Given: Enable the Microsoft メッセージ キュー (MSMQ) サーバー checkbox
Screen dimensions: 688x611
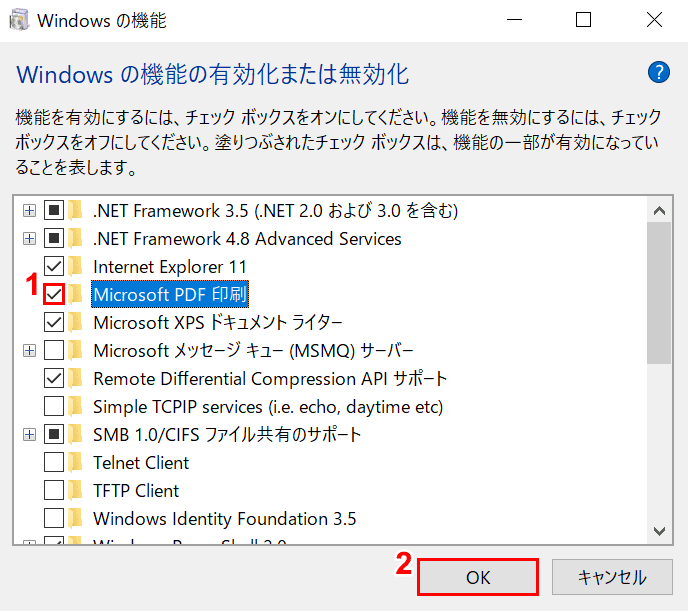Looking at the screenshot, I should click(54, 350).
